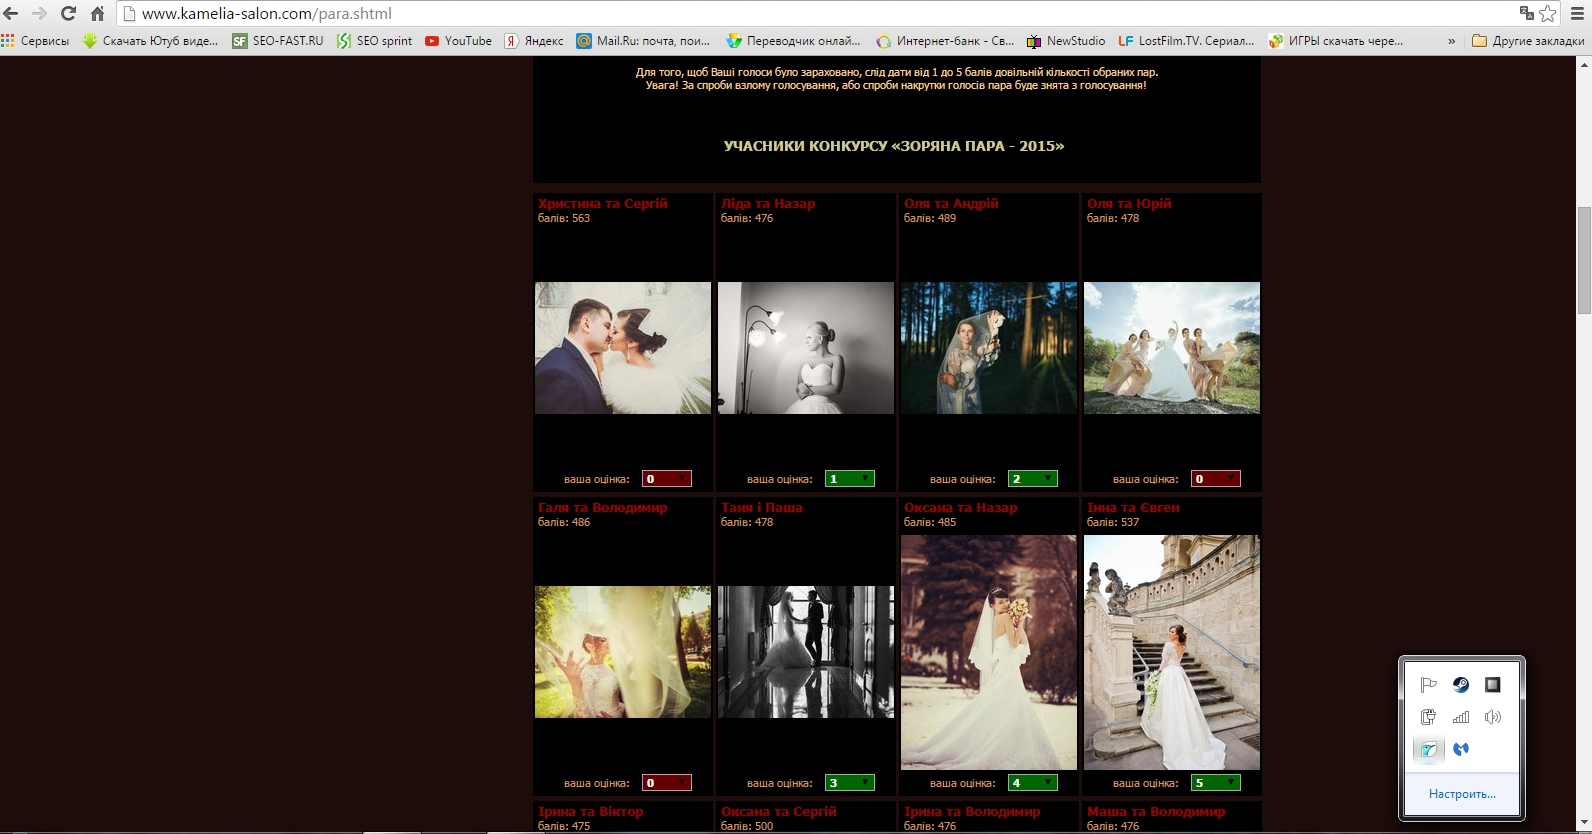Click the Таня і Паша couple name
This screenshot has width=1592, height=834.
(x=762, y=507)
